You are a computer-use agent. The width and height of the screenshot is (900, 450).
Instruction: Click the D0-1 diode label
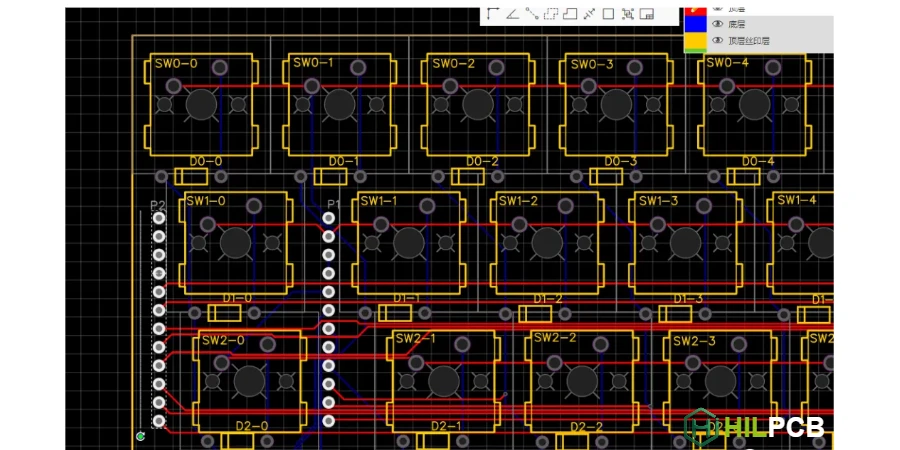click(345, 162)
